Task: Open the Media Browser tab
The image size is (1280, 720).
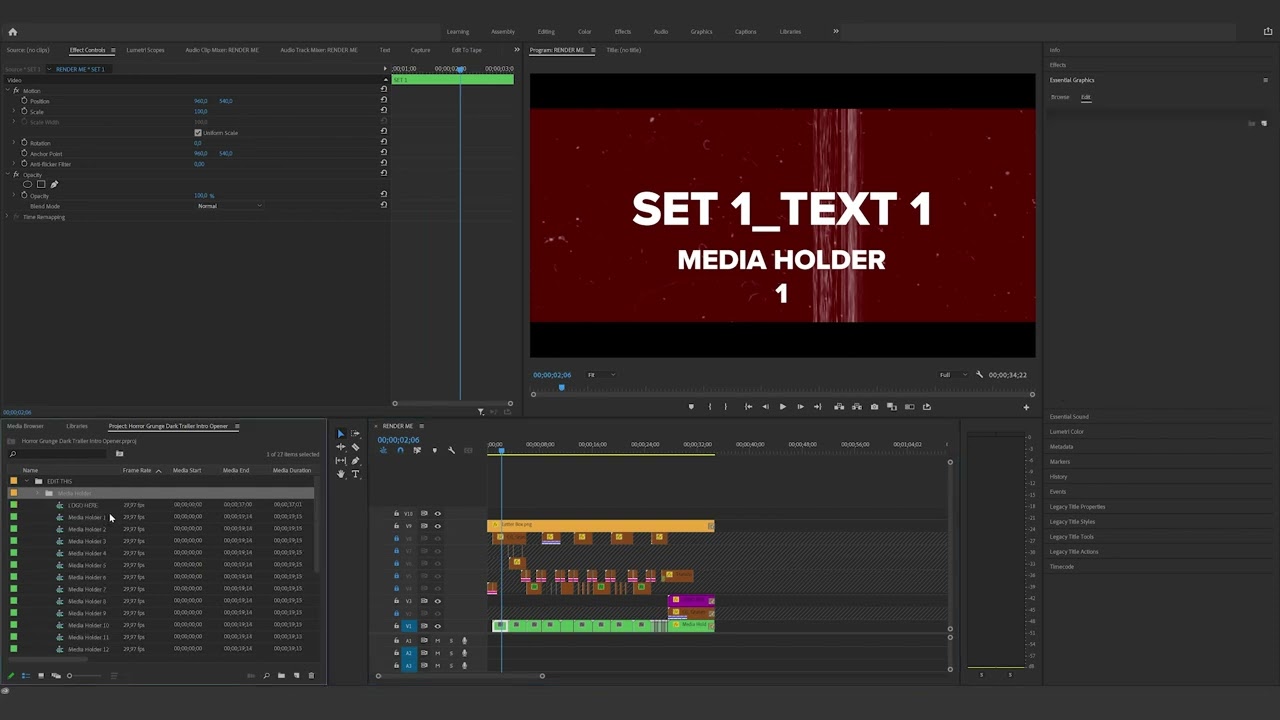Action: click(25, 426)
